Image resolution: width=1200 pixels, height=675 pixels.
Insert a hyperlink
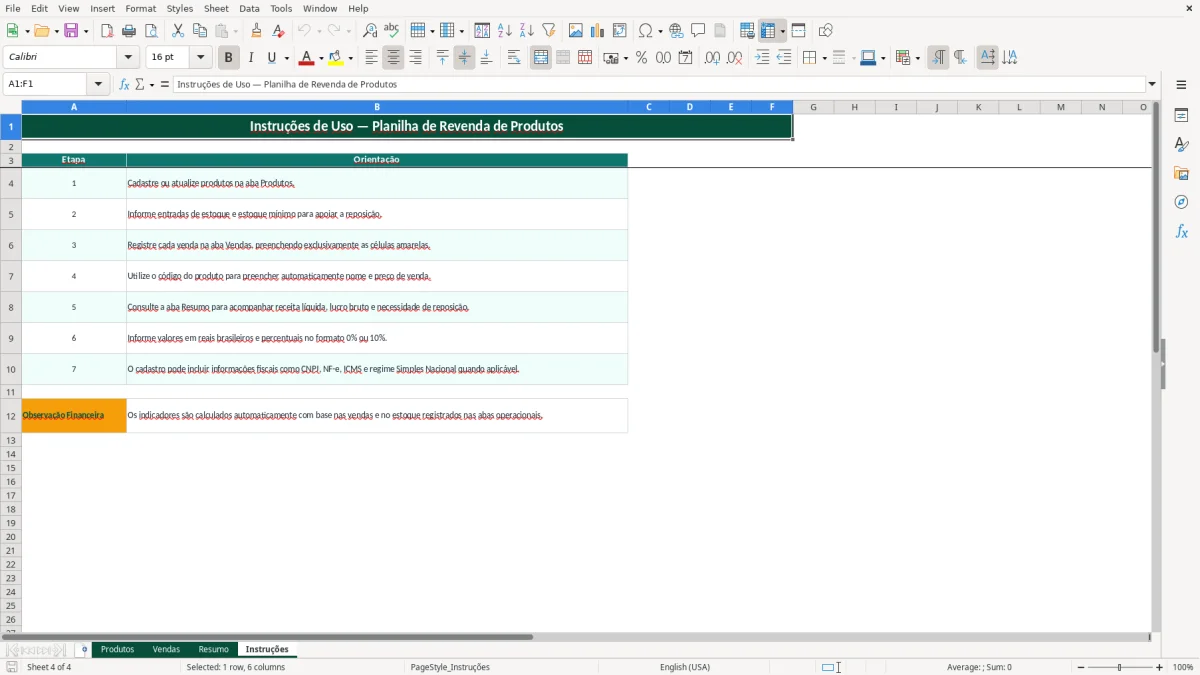pyautogui.click(x=677, y=31)
